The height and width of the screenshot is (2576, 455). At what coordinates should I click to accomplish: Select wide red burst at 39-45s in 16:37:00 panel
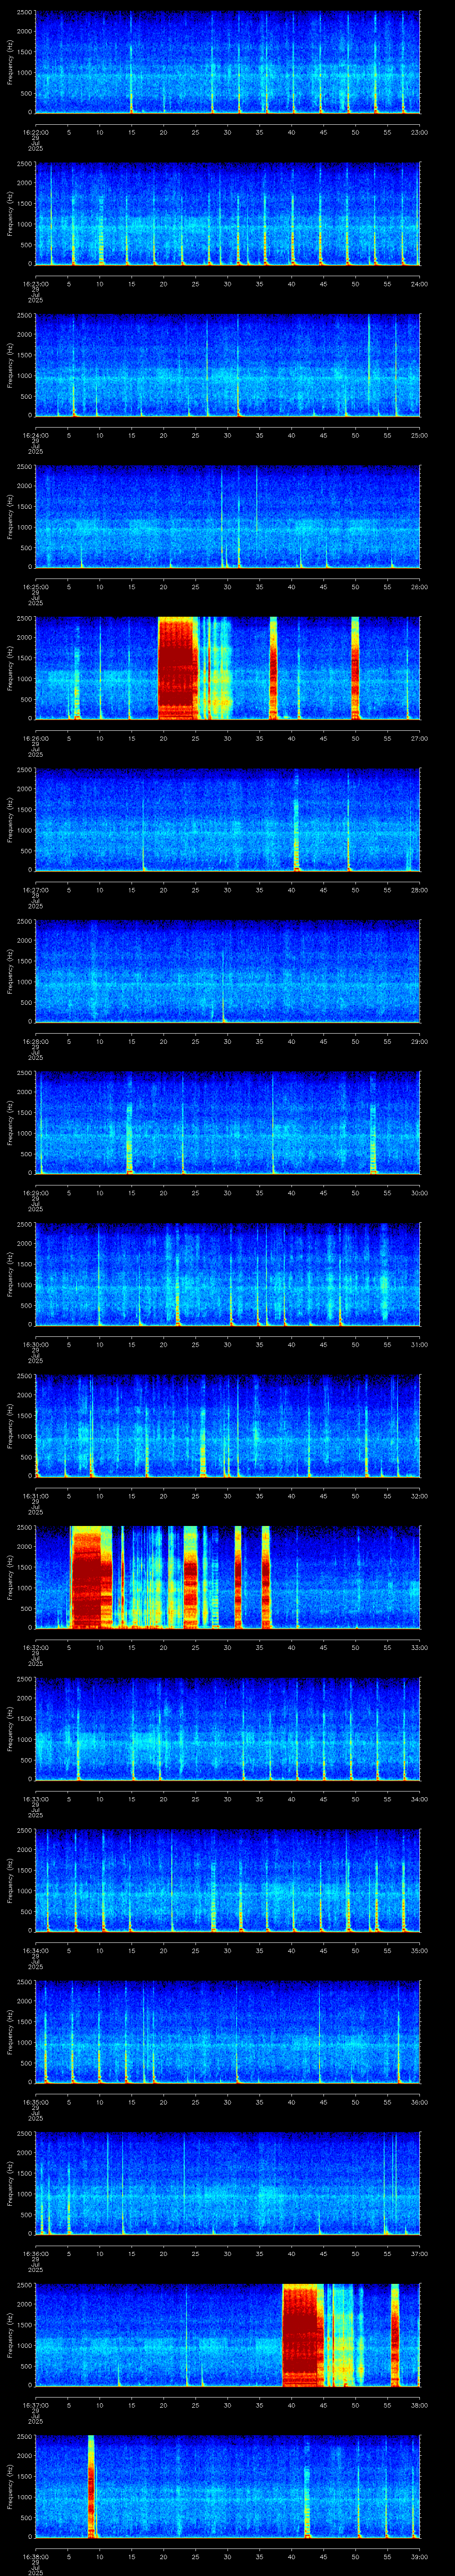pos(302,2334)
